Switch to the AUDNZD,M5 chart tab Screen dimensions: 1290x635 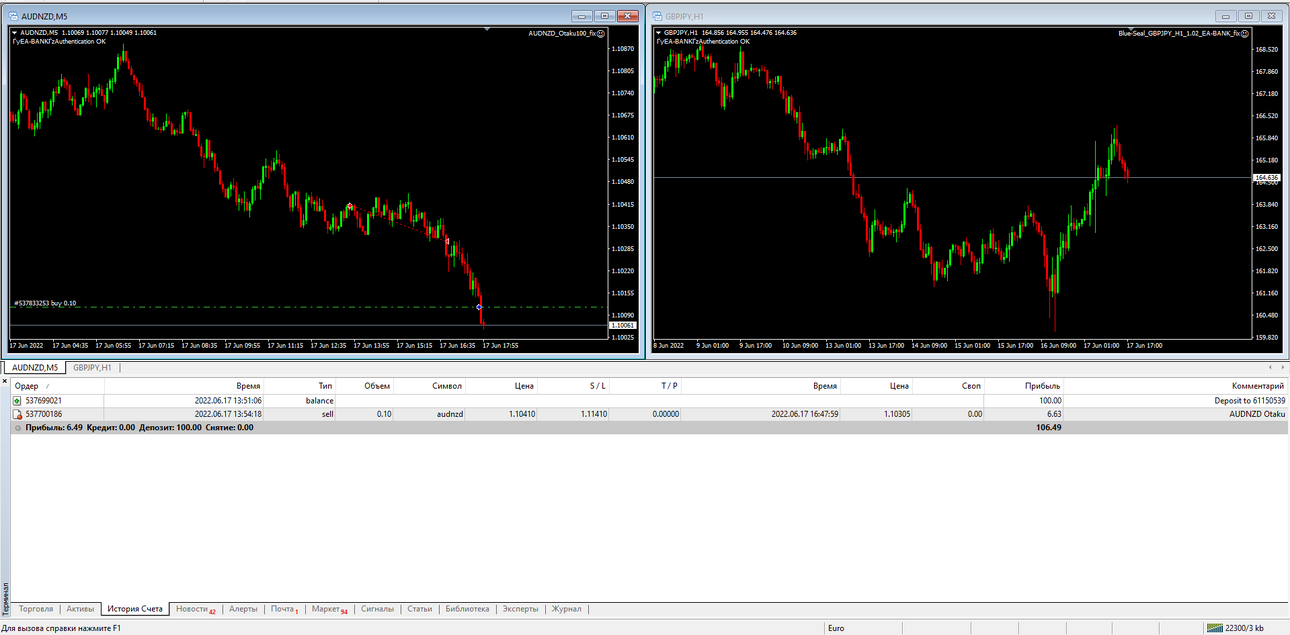pos(35,367)
